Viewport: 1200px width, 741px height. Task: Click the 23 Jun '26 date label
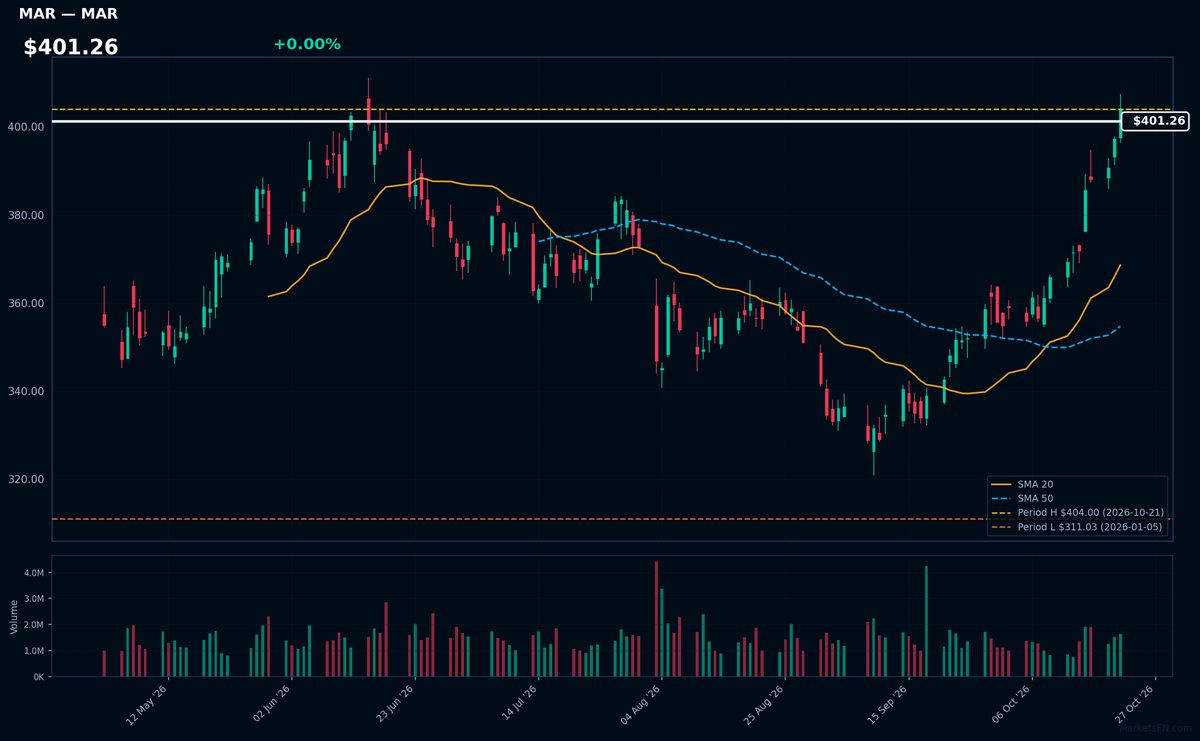pyautogui.click(x=394, y=704)
